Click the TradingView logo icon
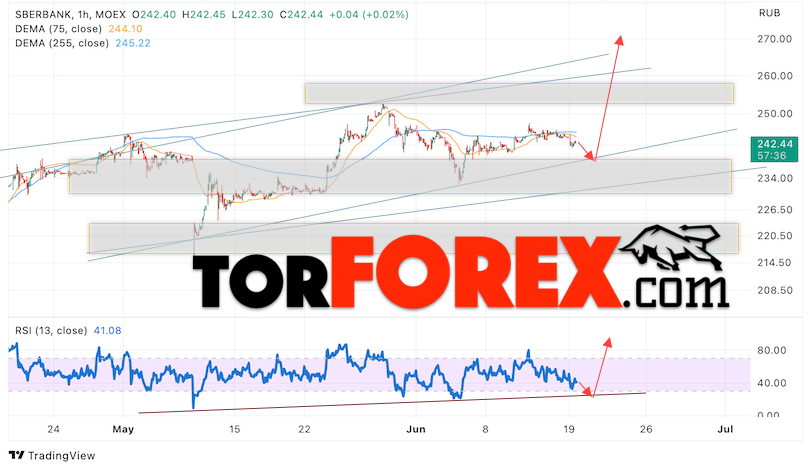This screenshot has height=470, width=811. point(17,456)
